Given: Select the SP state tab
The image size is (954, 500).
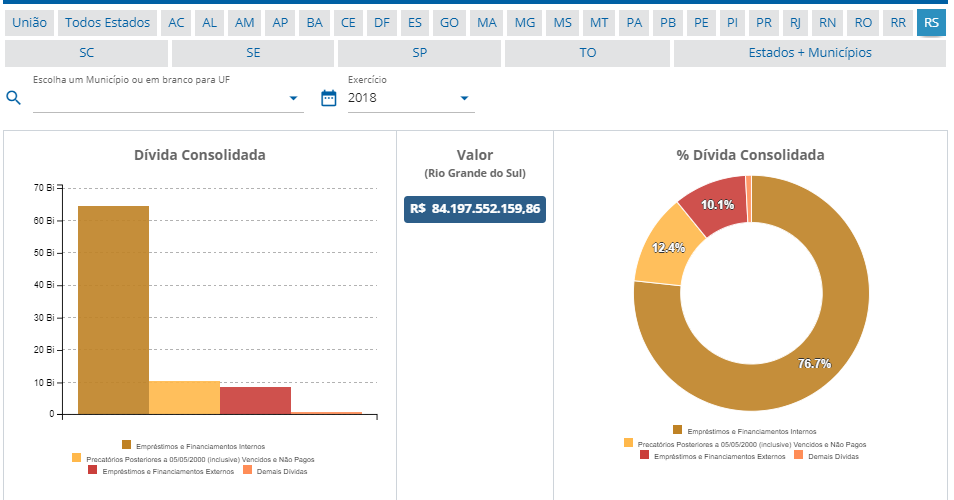Looking at the screenshot, I should click(x=419, y=53).
